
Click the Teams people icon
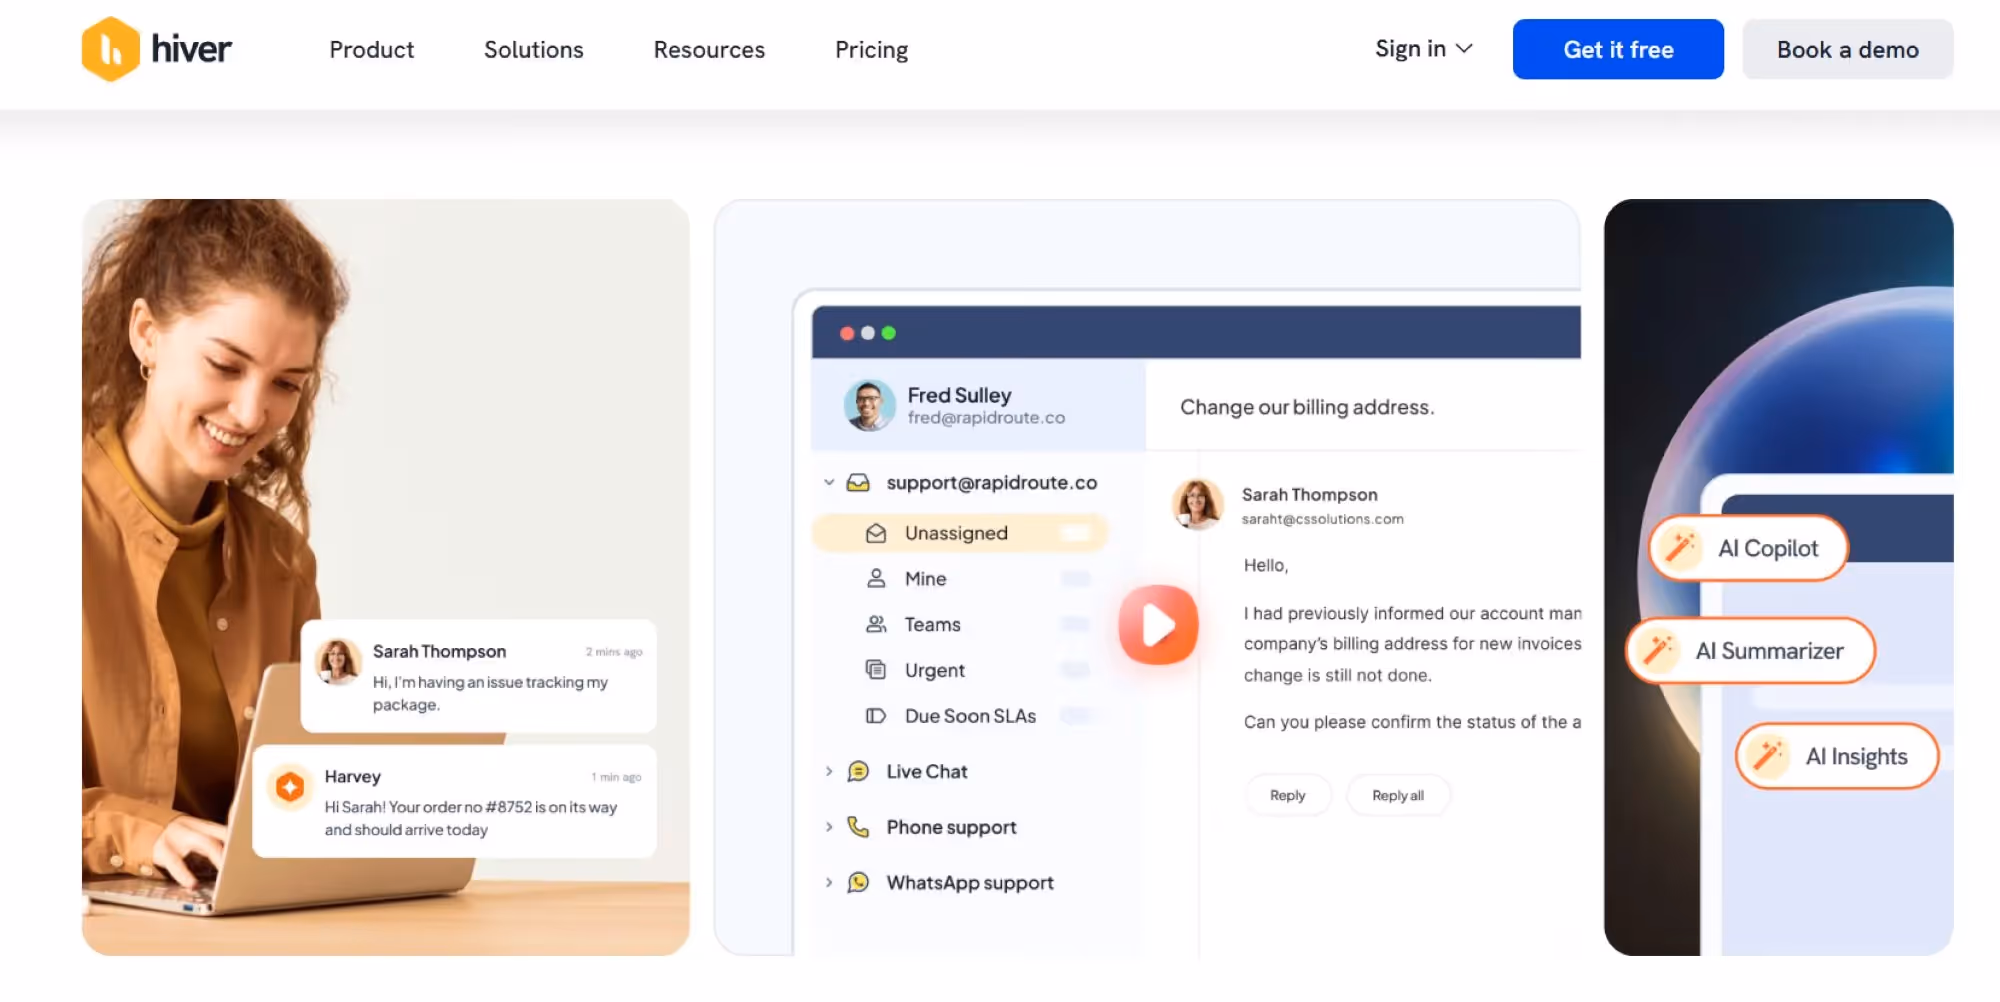[x=876, y=624]
